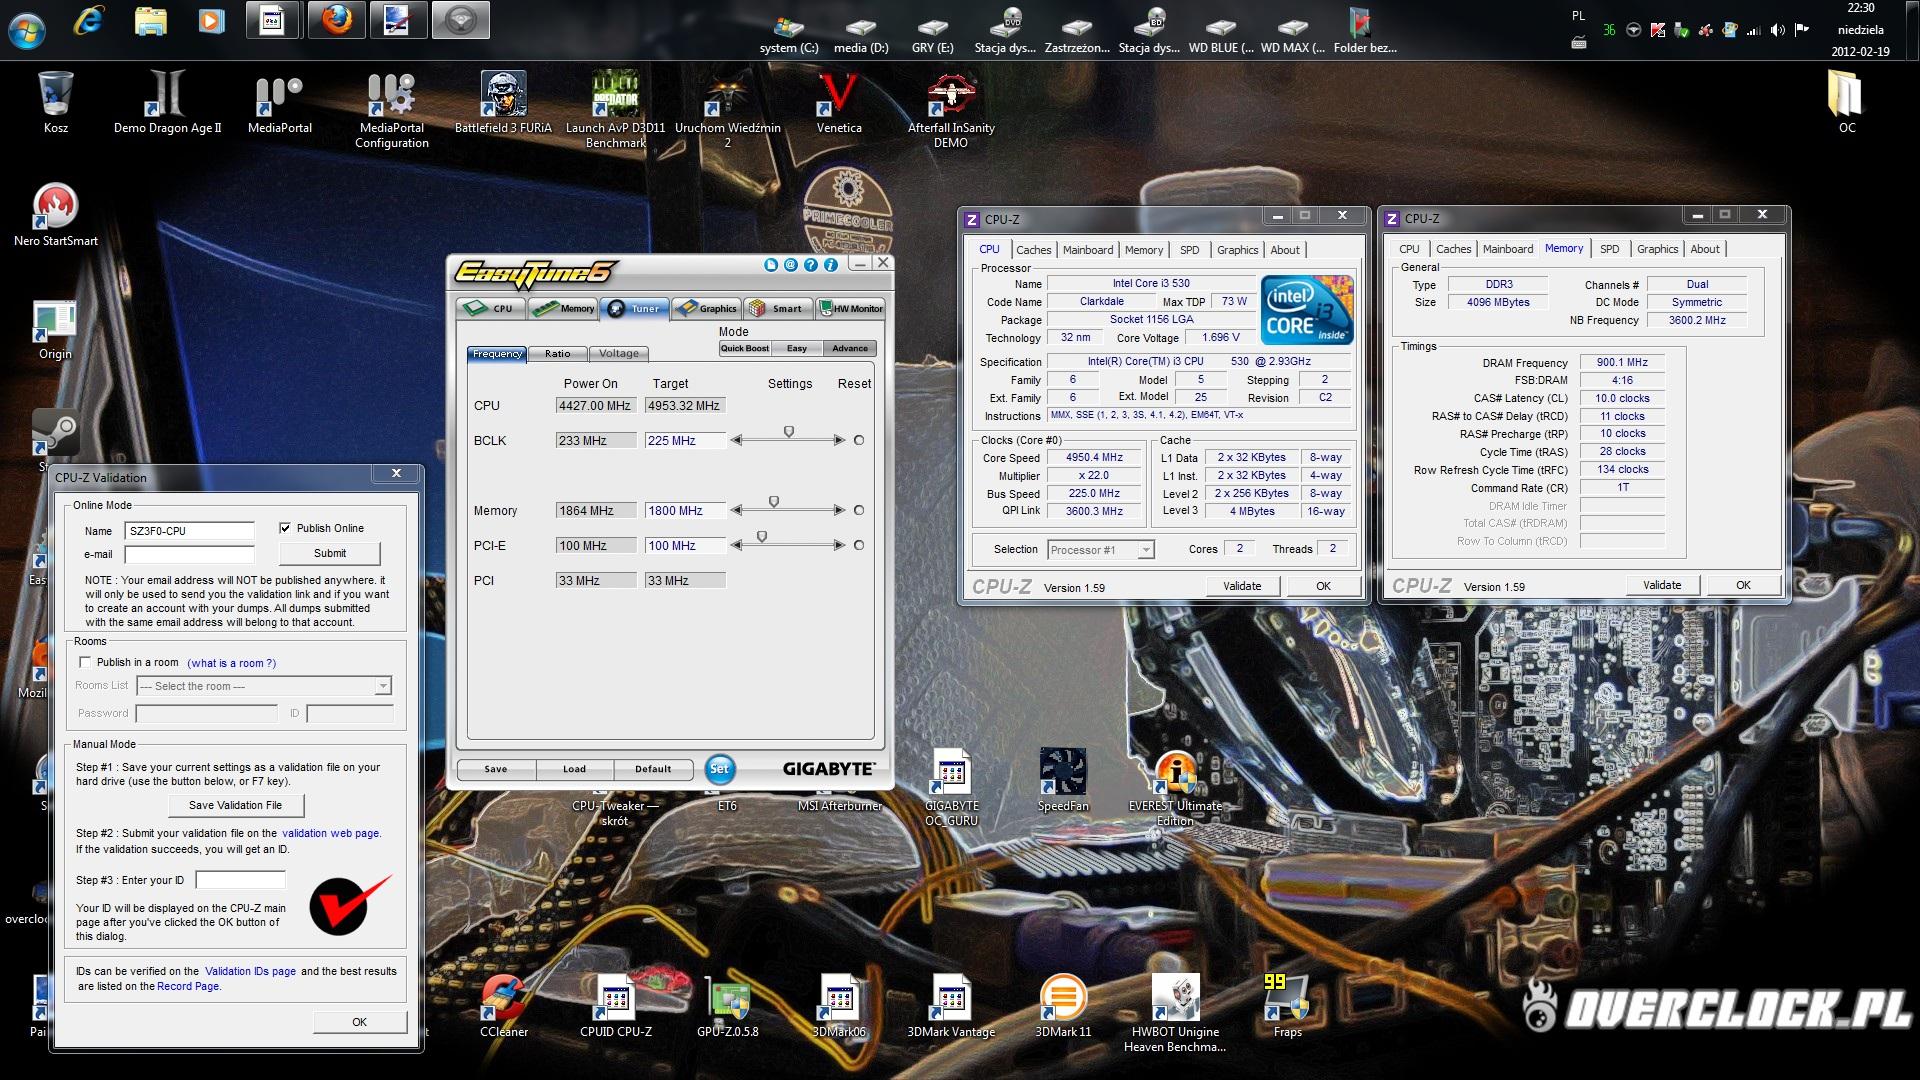The width and height of the screenshot is (1920, 1080).
Task: Open CPUID CPU-Z desktop shortcut
Action: point(615,1006)
